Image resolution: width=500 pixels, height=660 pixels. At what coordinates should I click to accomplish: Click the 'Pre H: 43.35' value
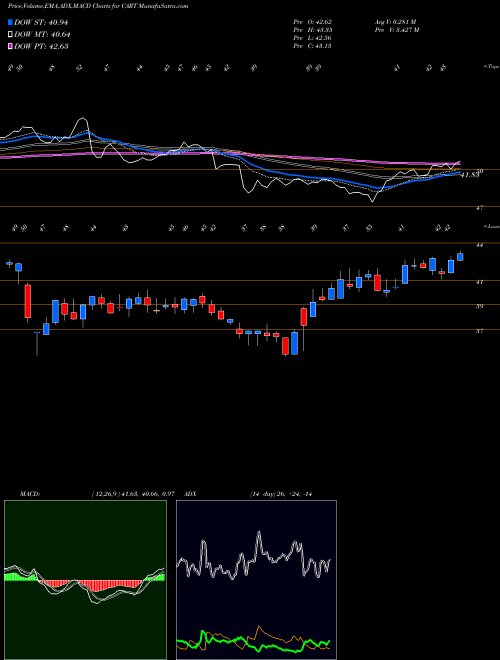click(x=313, y=30)
